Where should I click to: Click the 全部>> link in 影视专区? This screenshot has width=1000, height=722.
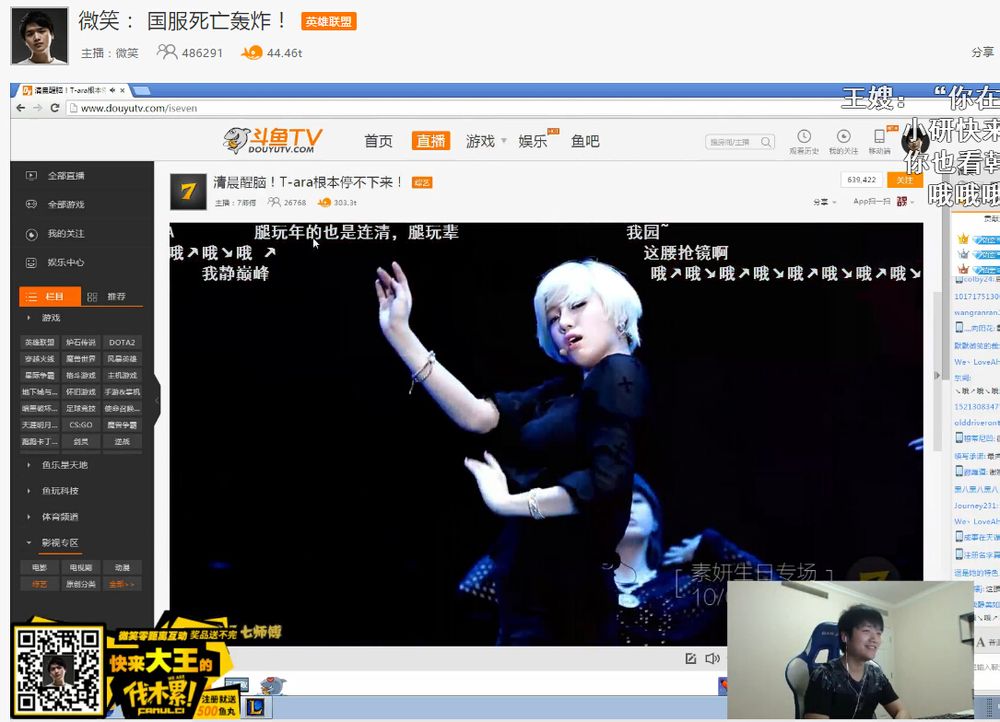[122, 584]
